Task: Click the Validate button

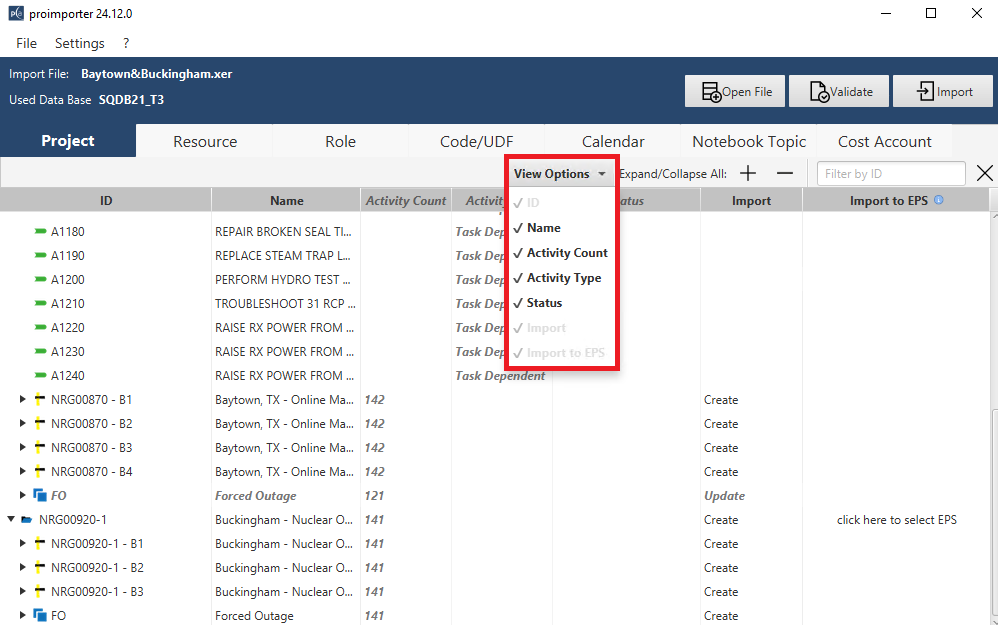Action: click(838, 92)
